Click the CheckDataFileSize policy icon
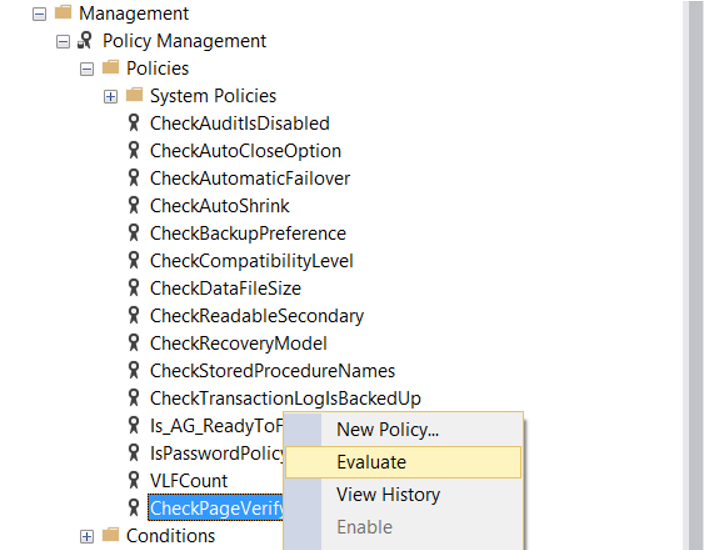 [133, 288]
